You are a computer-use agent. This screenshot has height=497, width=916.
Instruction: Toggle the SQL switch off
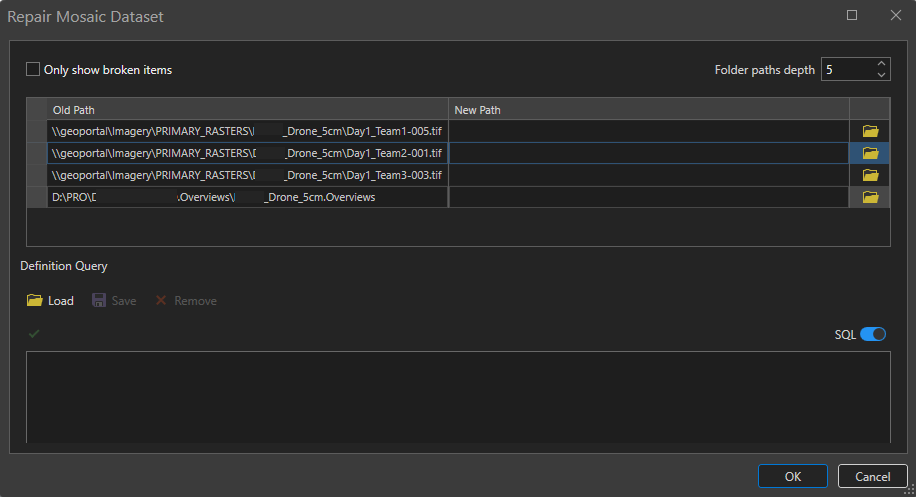(873, 334)
